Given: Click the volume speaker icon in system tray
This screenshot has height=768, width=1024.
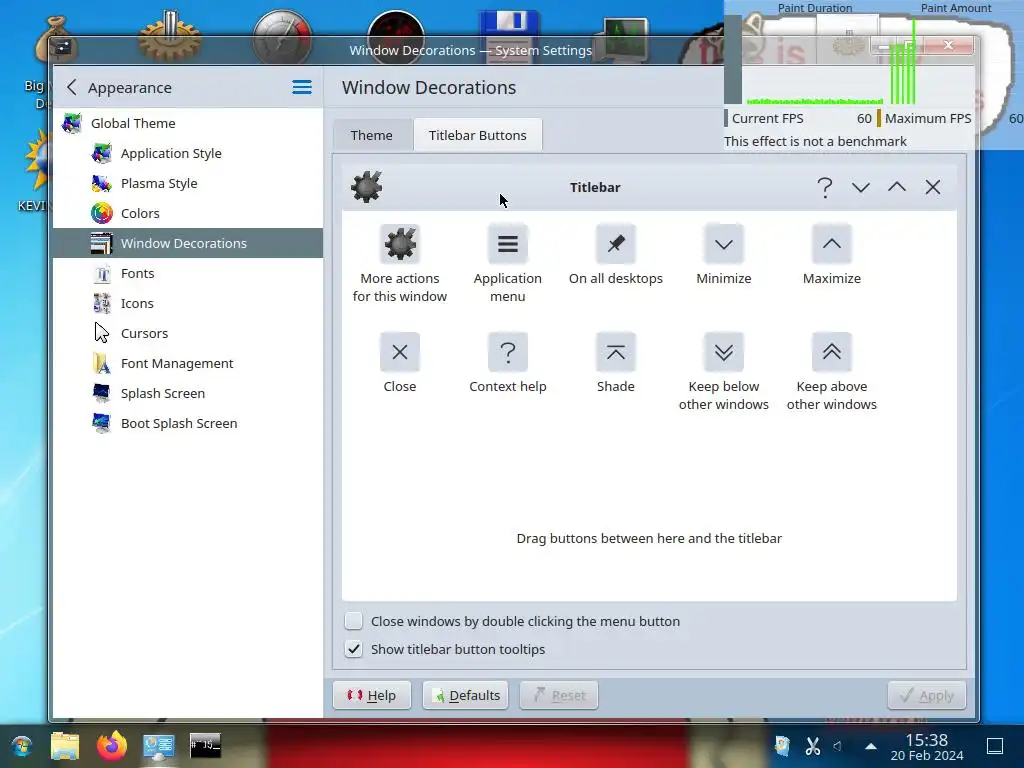Looking at the screenshot, I should click(838, 746).
